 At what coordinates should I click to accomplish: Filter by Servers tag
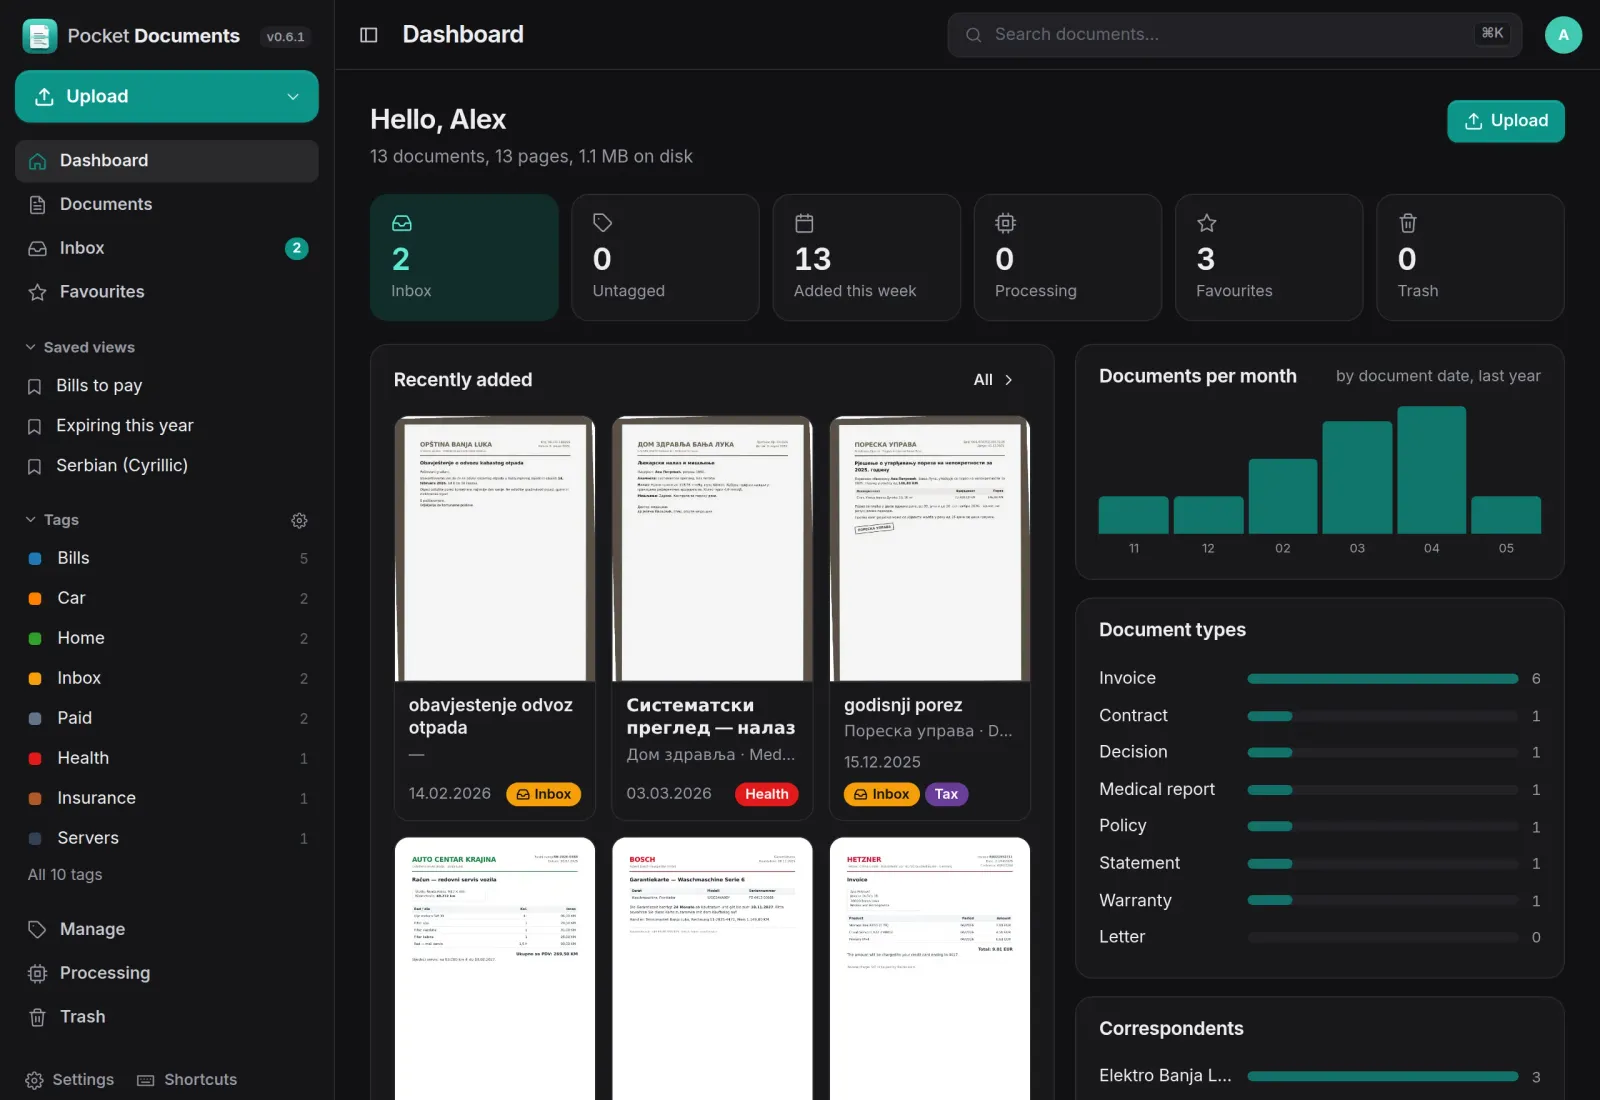[x=167, y=838]
